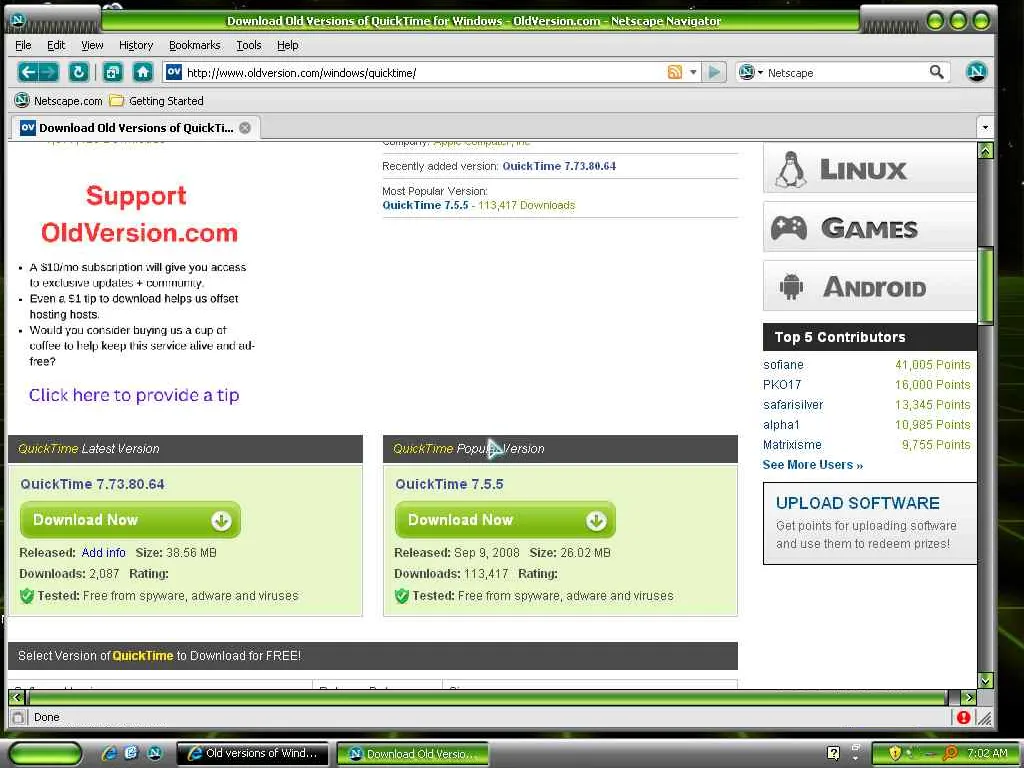The image size is (1024, 768).
Task: Open contributor safarisilver profile
Action: point(793,405)
